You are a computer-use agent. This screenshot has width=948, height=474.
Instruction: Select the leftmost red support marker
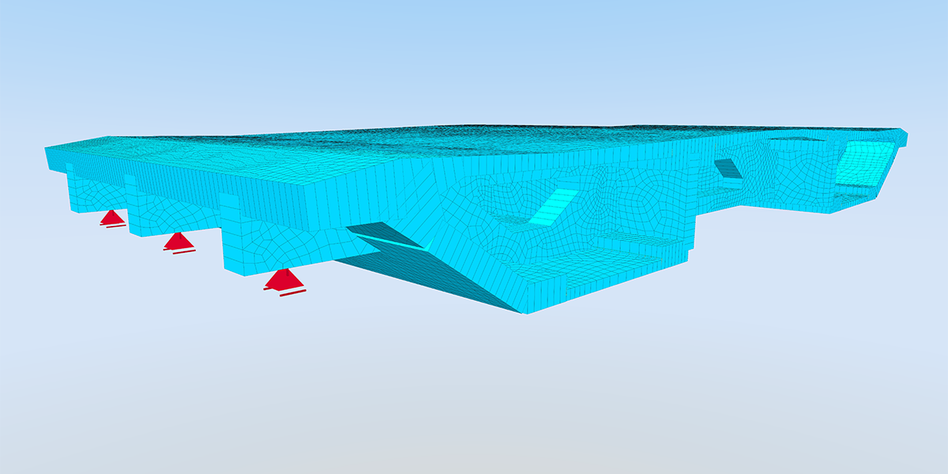pyautogui.click(x=111, y=218)
